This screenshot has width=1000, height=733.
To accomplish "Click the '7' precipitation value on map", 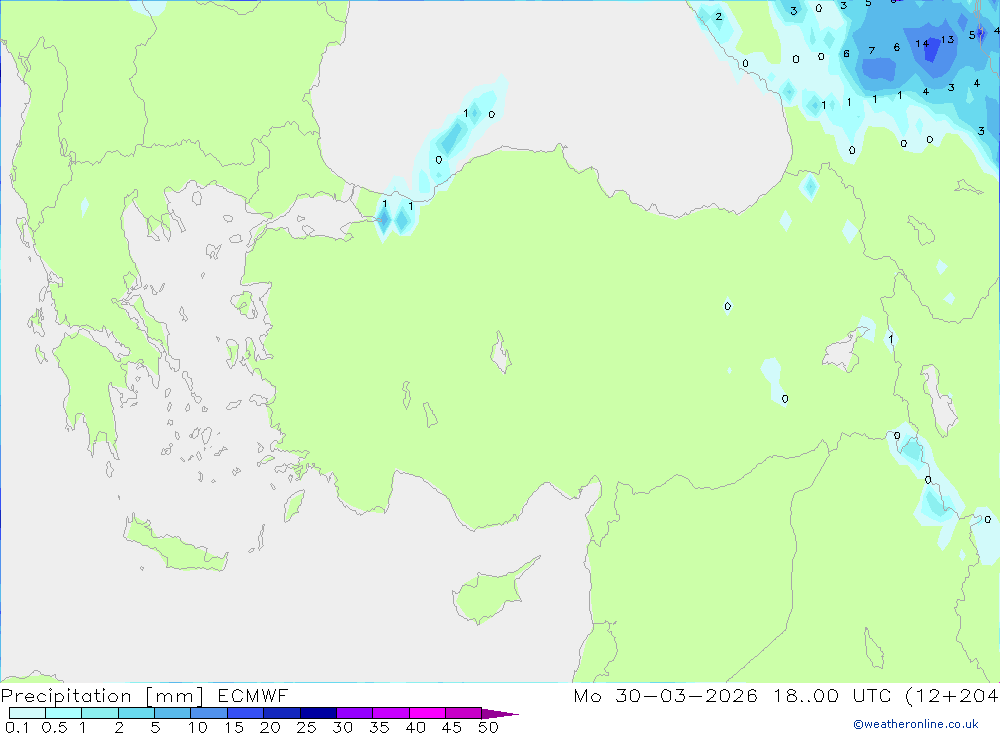I will (872, 50).
